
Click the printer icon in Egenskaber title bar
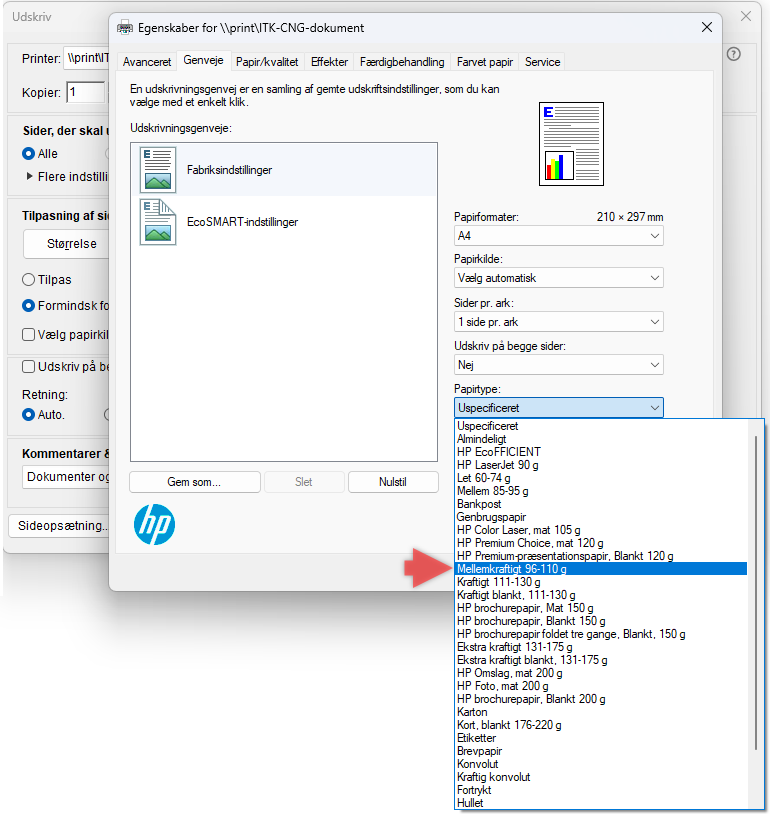pyautogui.click(x=125, y=28)
